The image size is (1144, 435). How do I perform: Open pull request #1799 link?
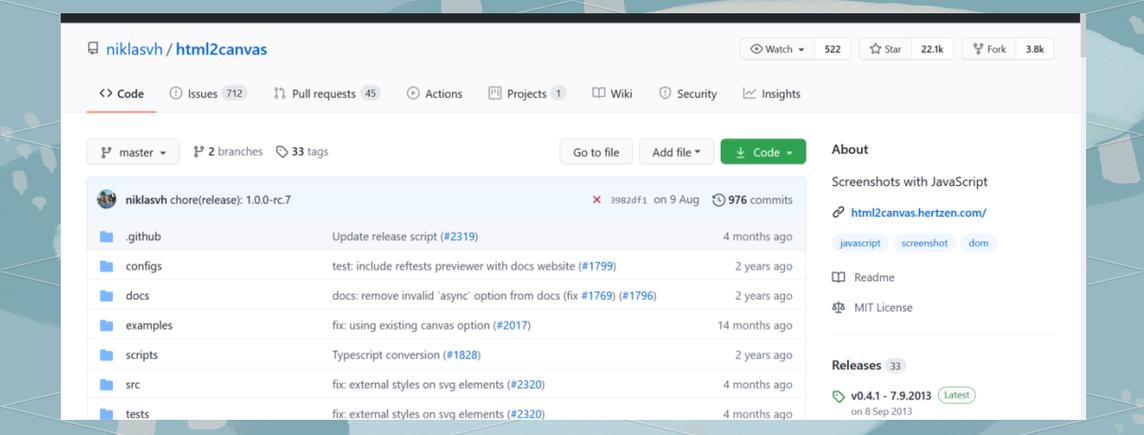[x=597, y=266]
